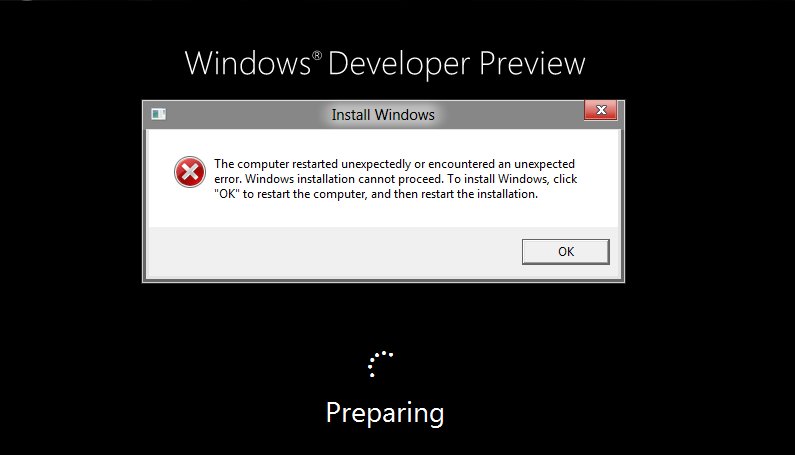Image resolution: width=795 pixels, height=455 pixels.
Task: Select the registered trademark symbol after Windows
Action: coord(317,55)
